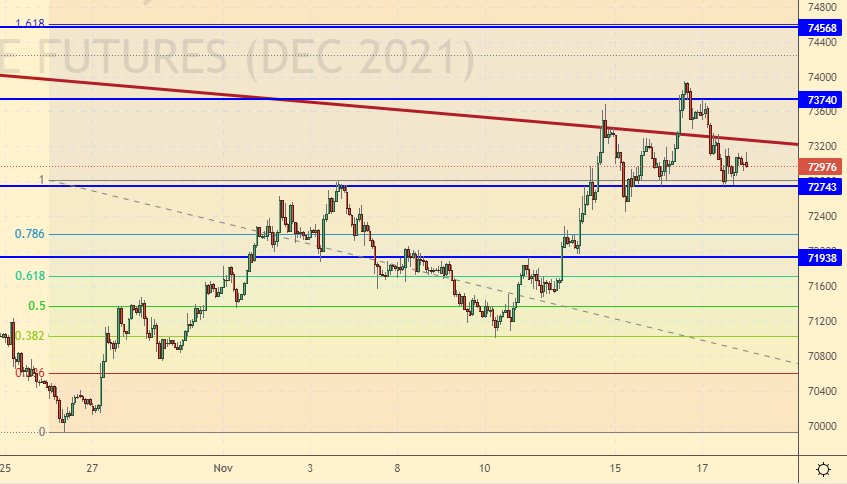The height and width of the screenshot is (484, 847).
Task: Click the 10 date on time axis
Action: pos(485,468)
